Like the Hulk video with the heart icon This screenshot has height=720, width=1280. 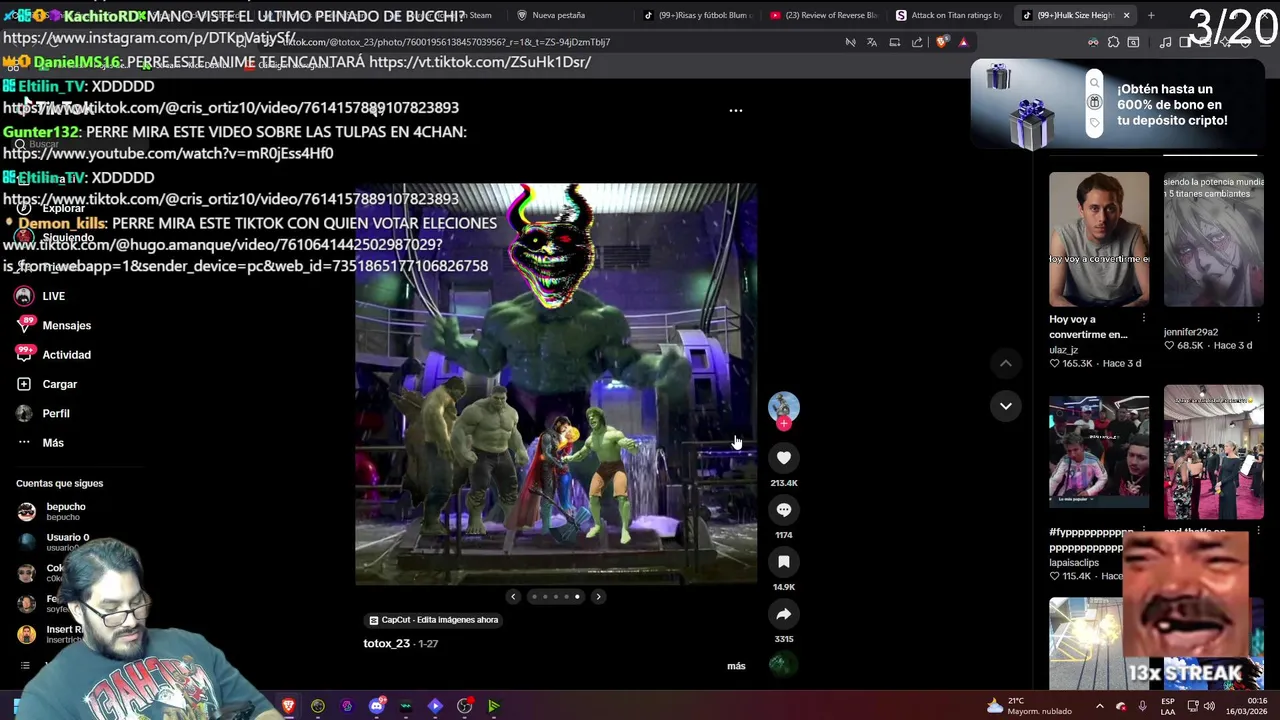[x=784, y=458]
